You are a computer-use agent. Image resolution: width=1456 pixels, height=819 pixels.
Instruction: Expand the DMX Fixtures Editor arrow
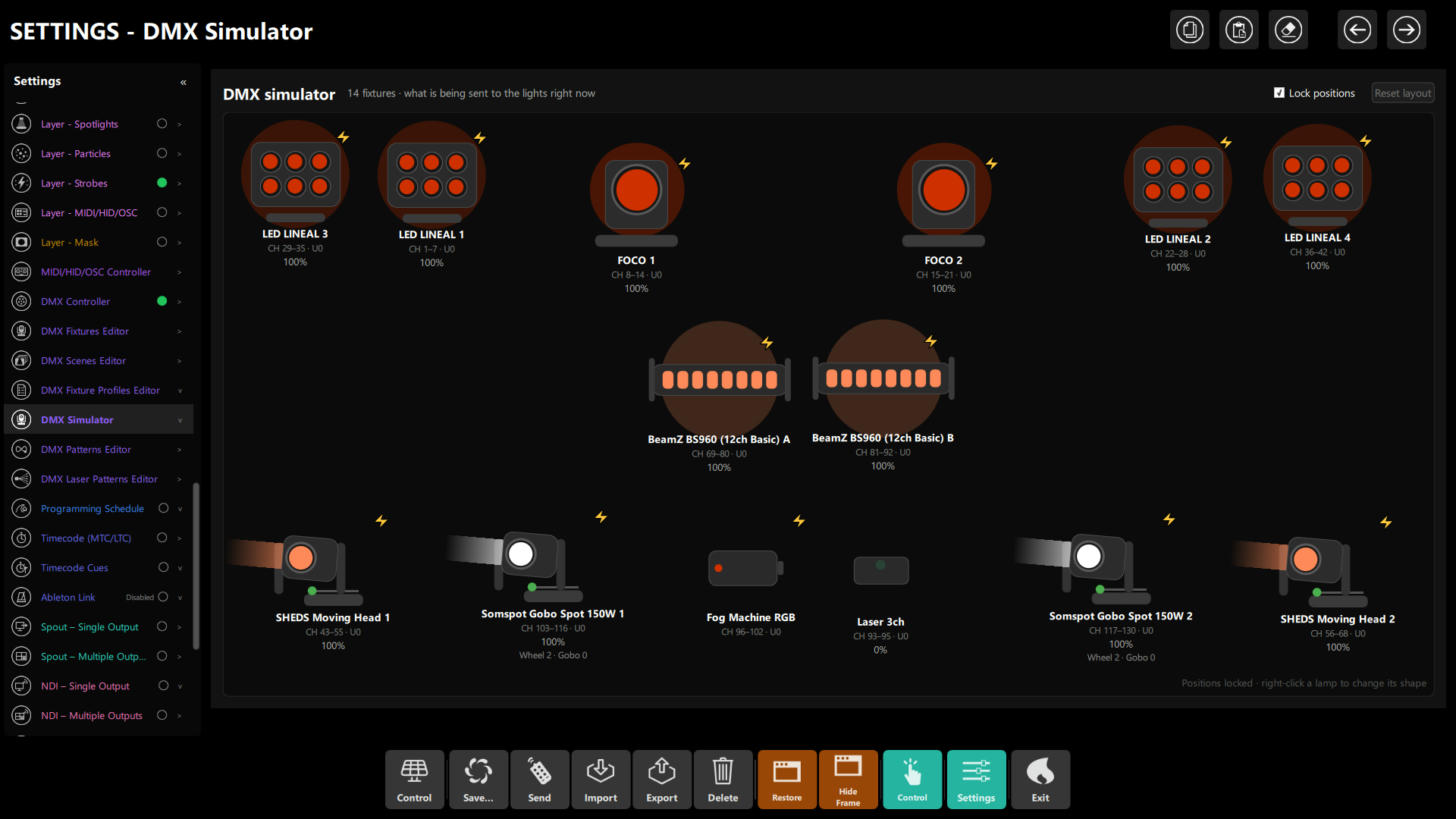tap(180, 331)
